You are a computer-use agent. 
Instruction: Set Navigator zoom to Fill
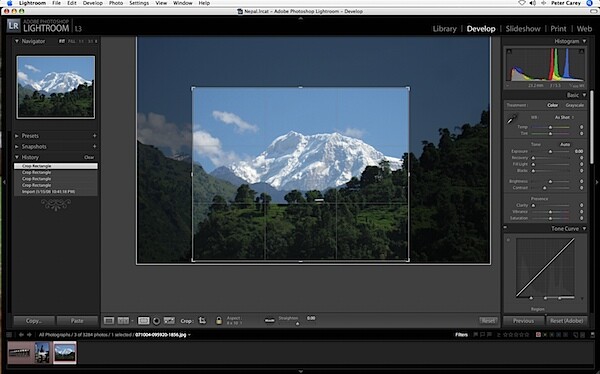[72, 41]
